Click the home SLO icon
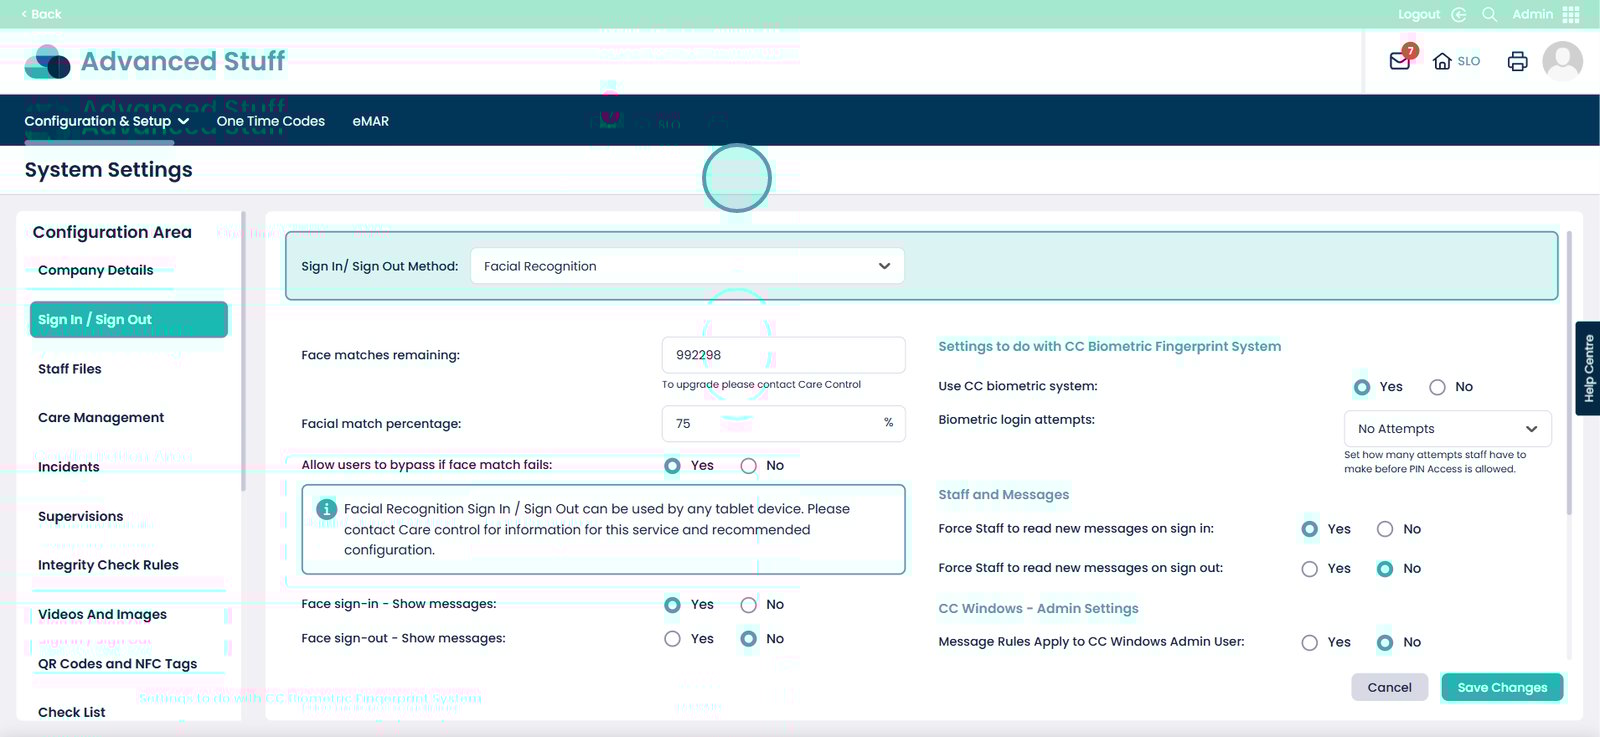Viewport: 1600px width, 737px height. (1442, 61)
